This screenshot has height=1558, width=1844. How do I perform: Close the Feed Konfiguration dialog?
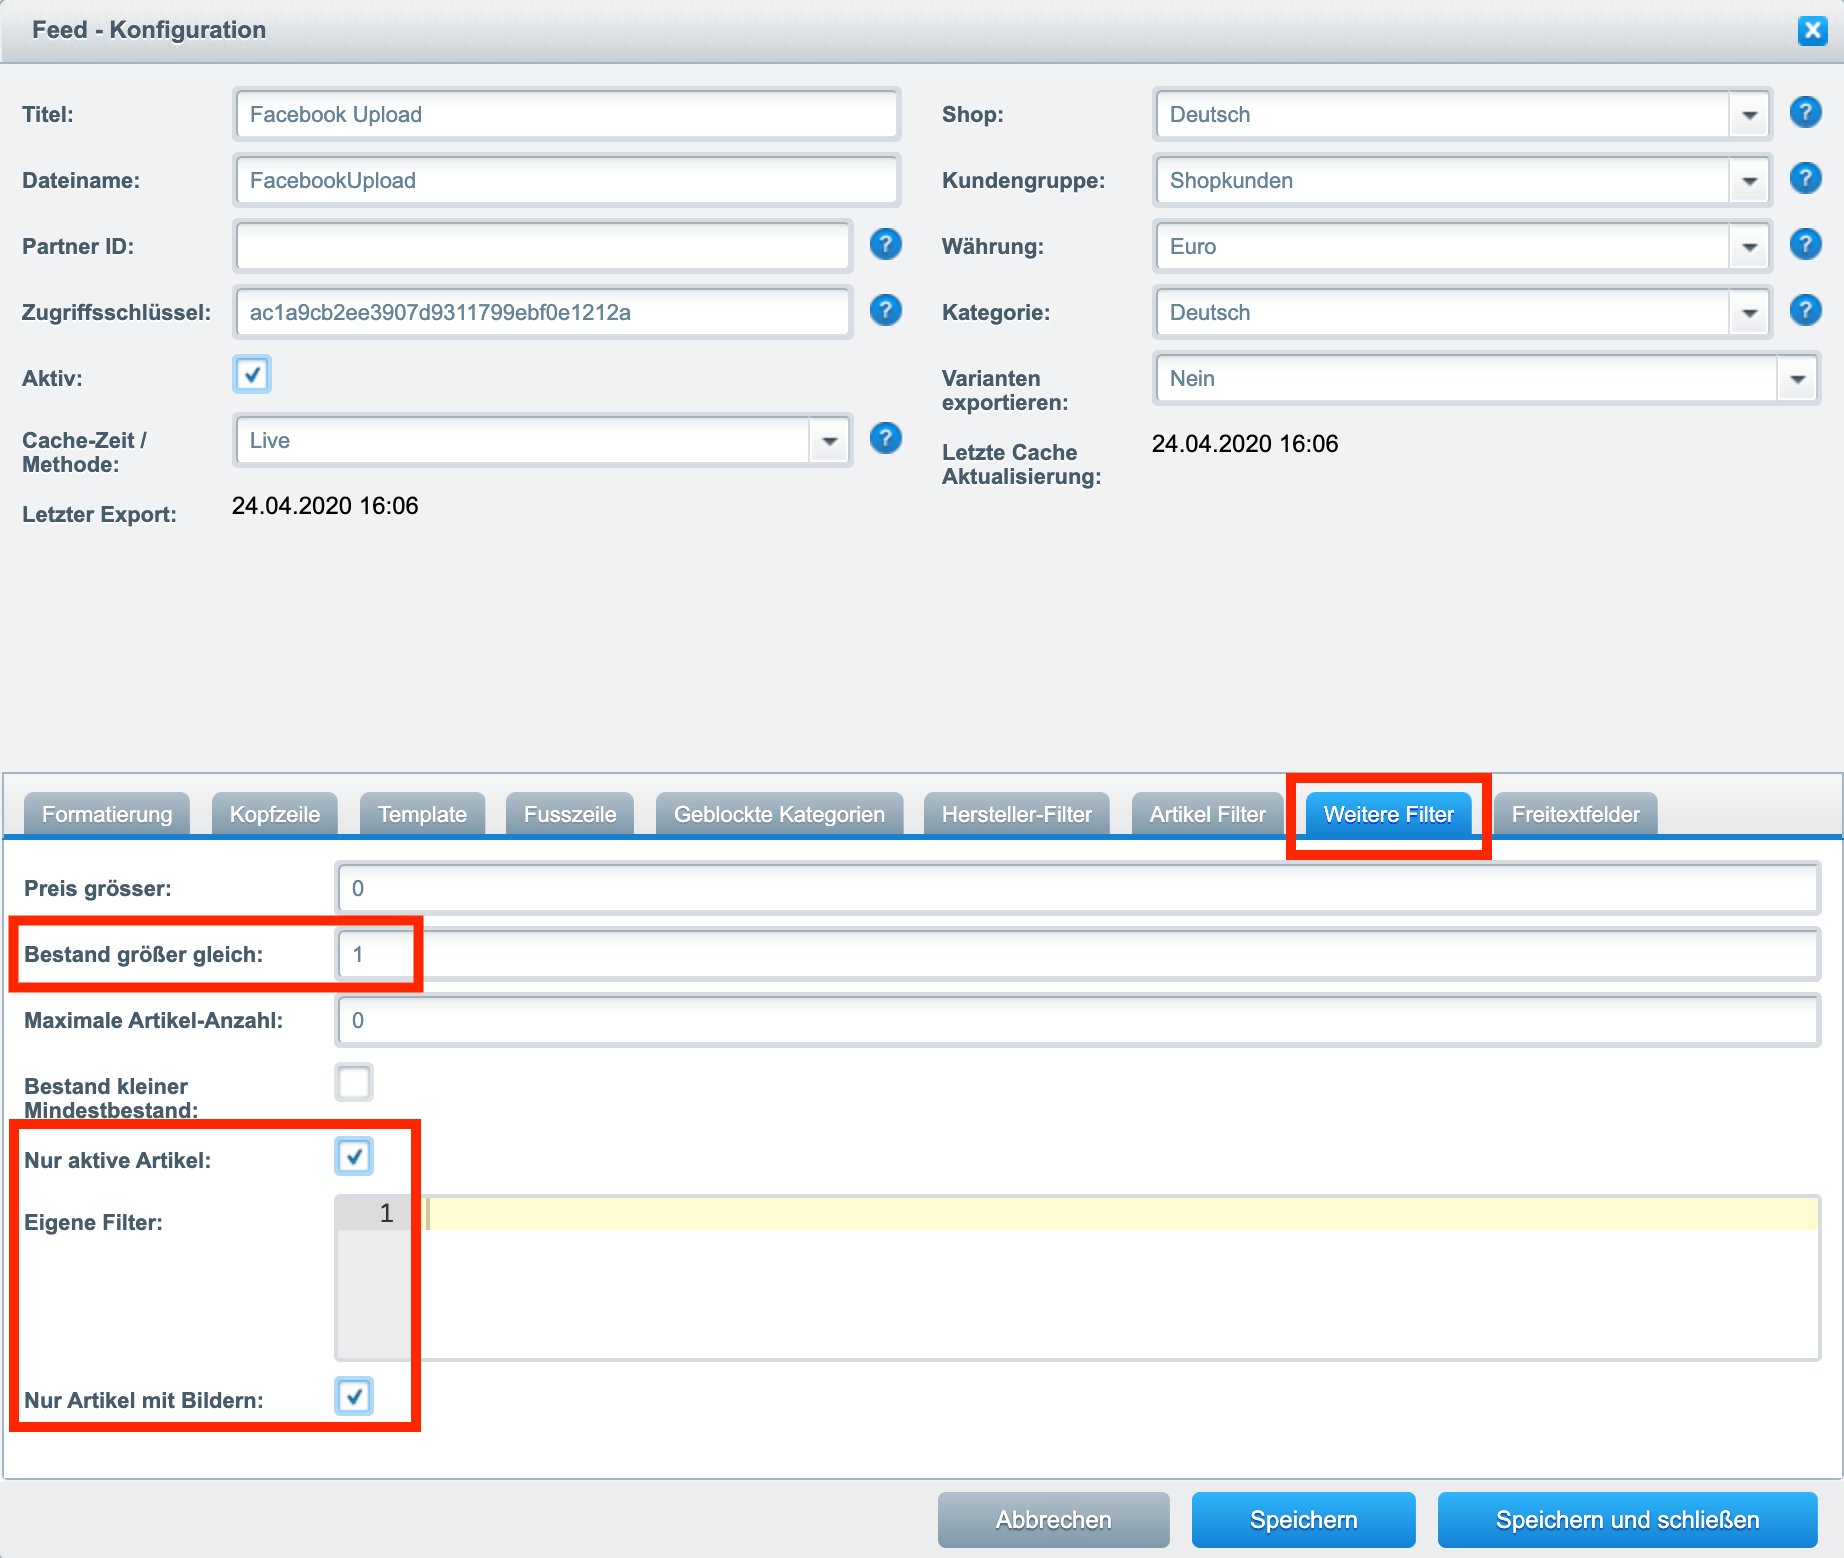(1812, 30)
